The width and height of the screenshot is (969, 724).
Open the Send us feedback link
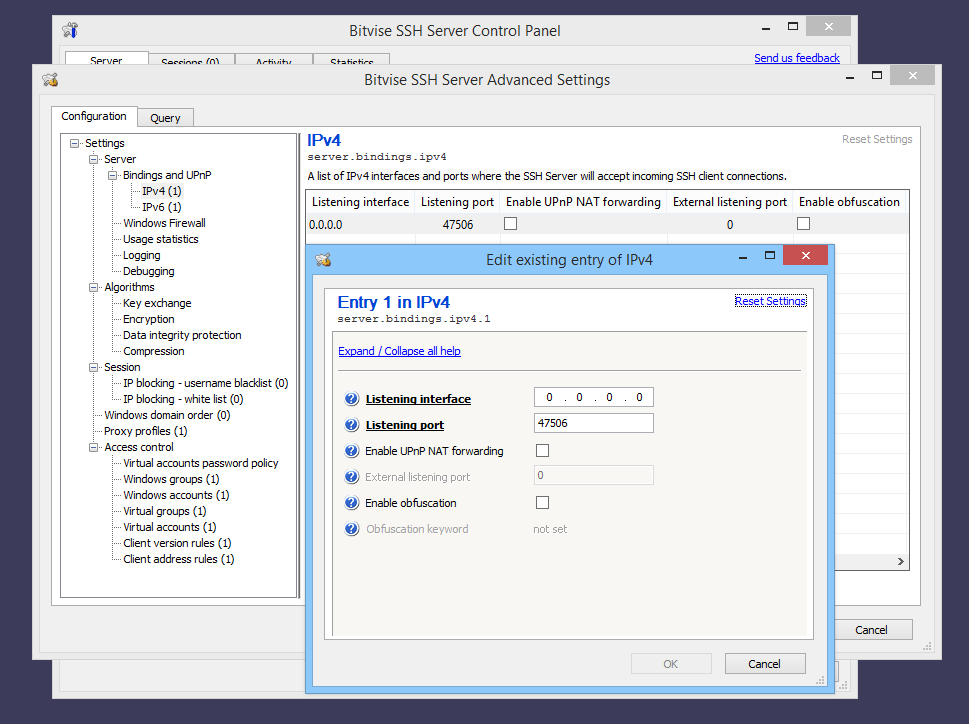tap(796, 58)
